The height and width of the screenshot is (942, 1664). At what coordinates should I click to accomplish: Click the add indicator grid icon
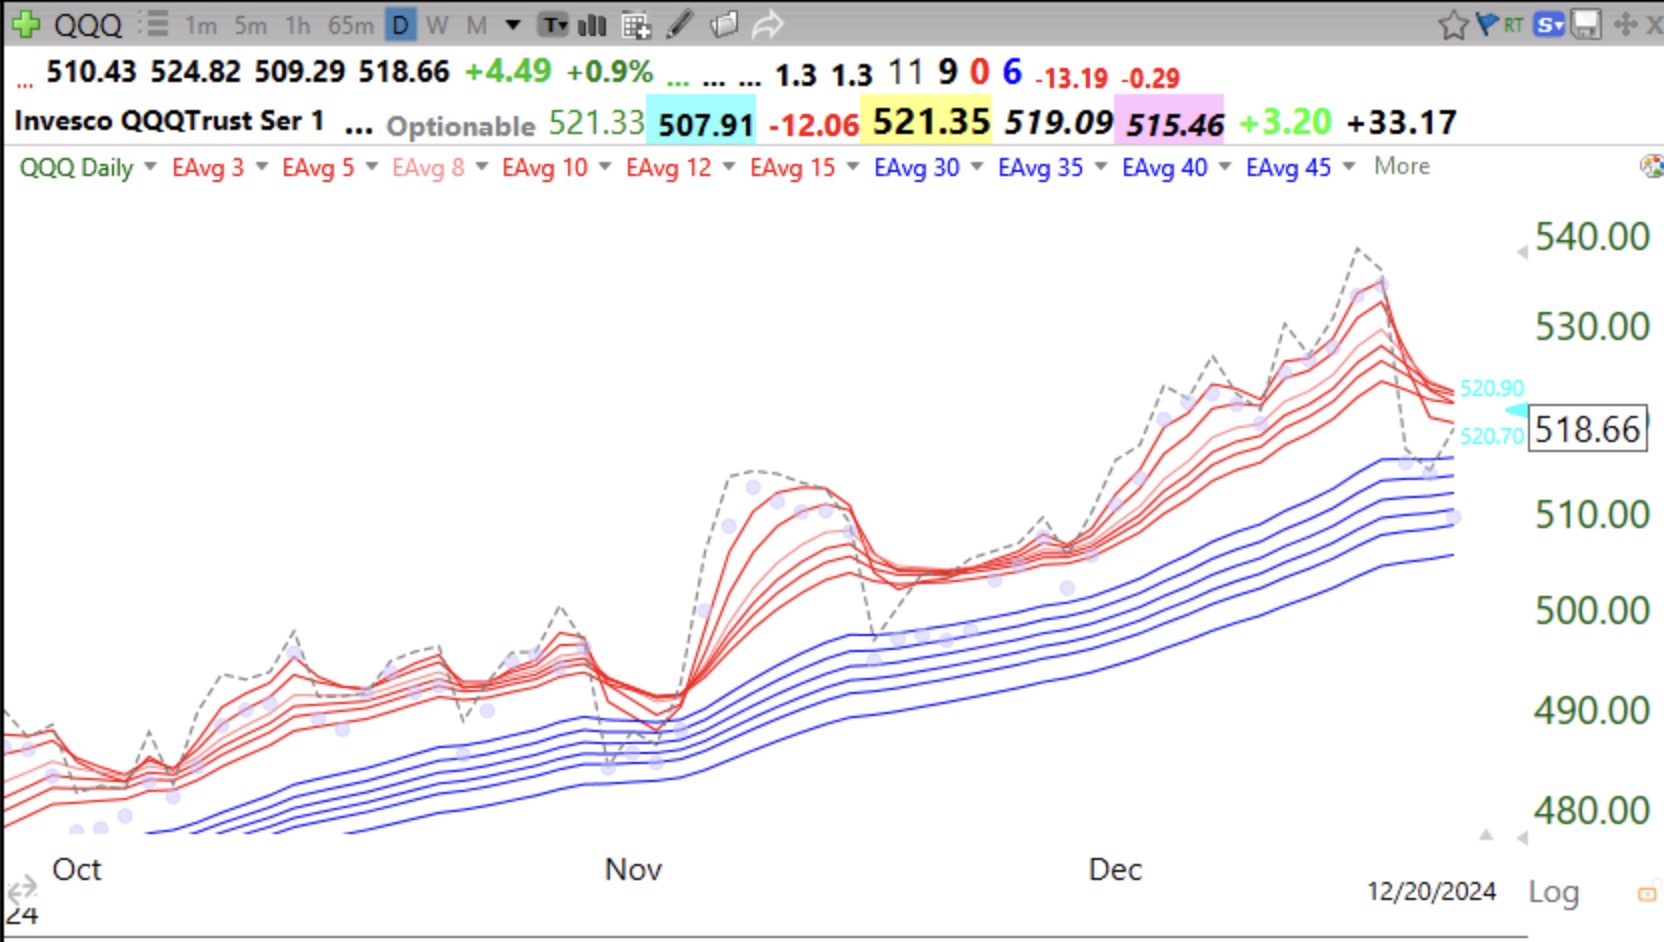(636, 25)
